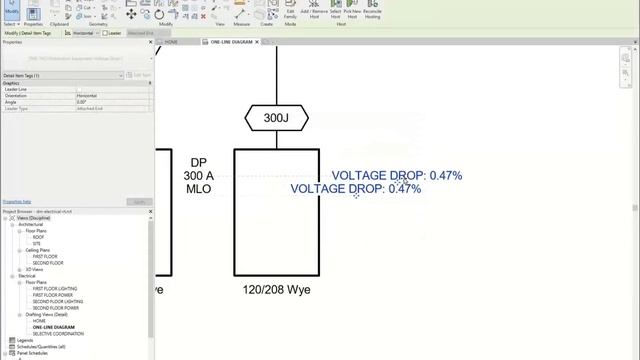The width and height of the screenshot is (640, 360).
Task: Toggle the Leader Line checkbox in Properties
Action: (79, 89)
